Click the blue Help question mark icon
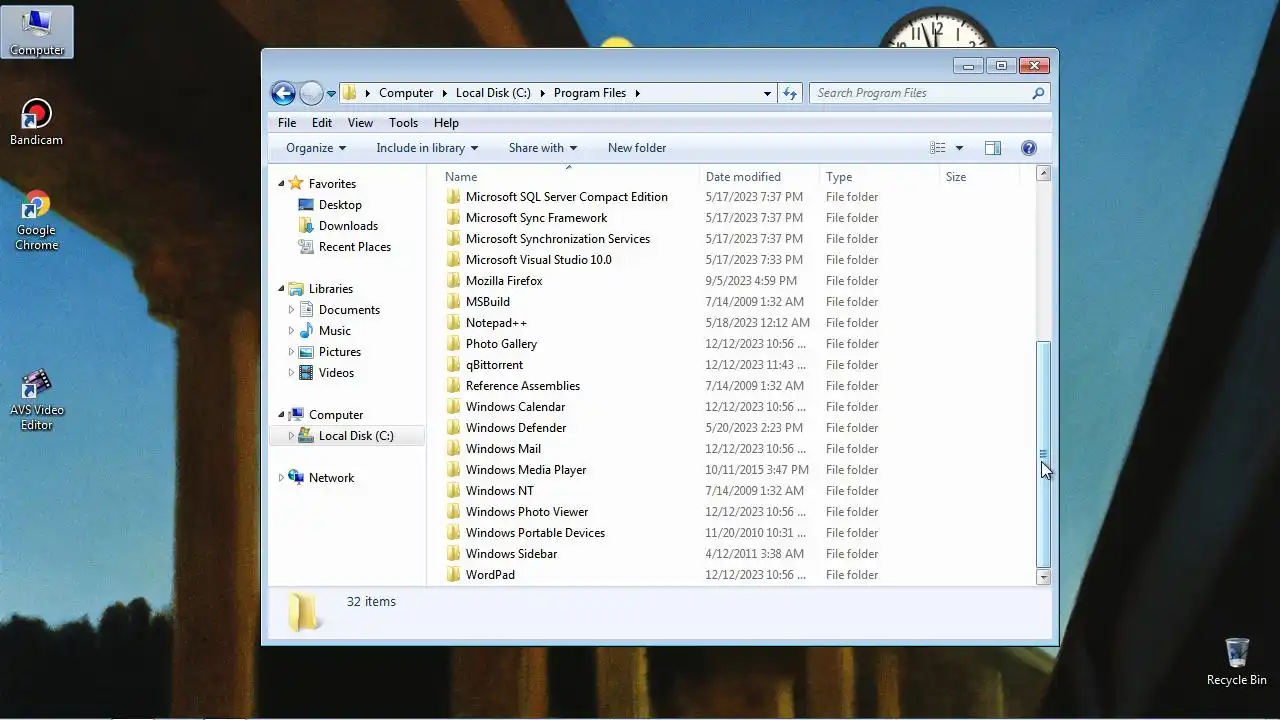 tap(1029, 148)
